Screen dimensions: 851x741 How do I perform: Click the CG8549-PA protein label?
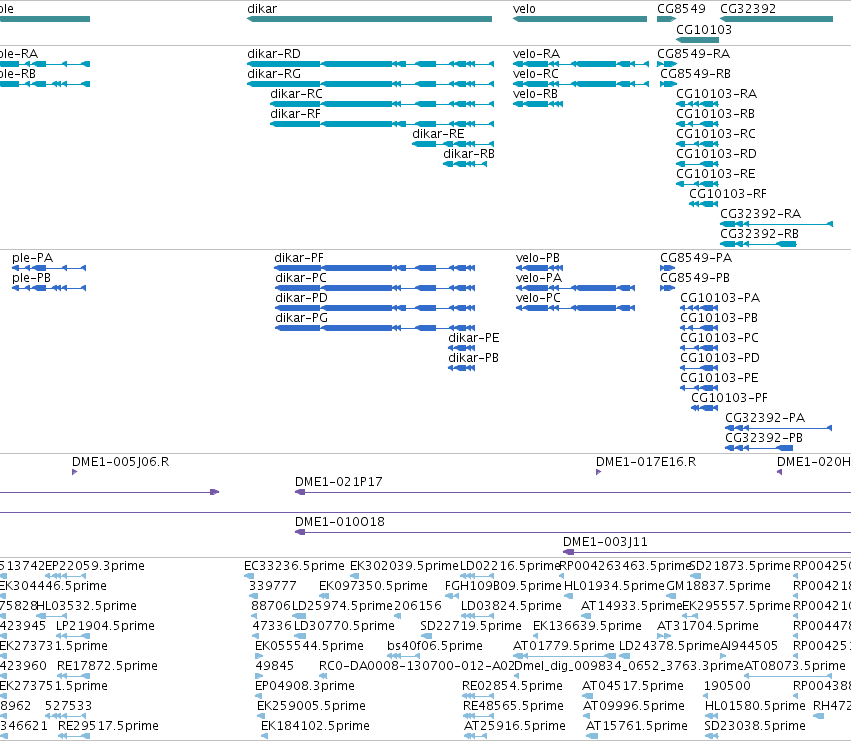(696, 258)
